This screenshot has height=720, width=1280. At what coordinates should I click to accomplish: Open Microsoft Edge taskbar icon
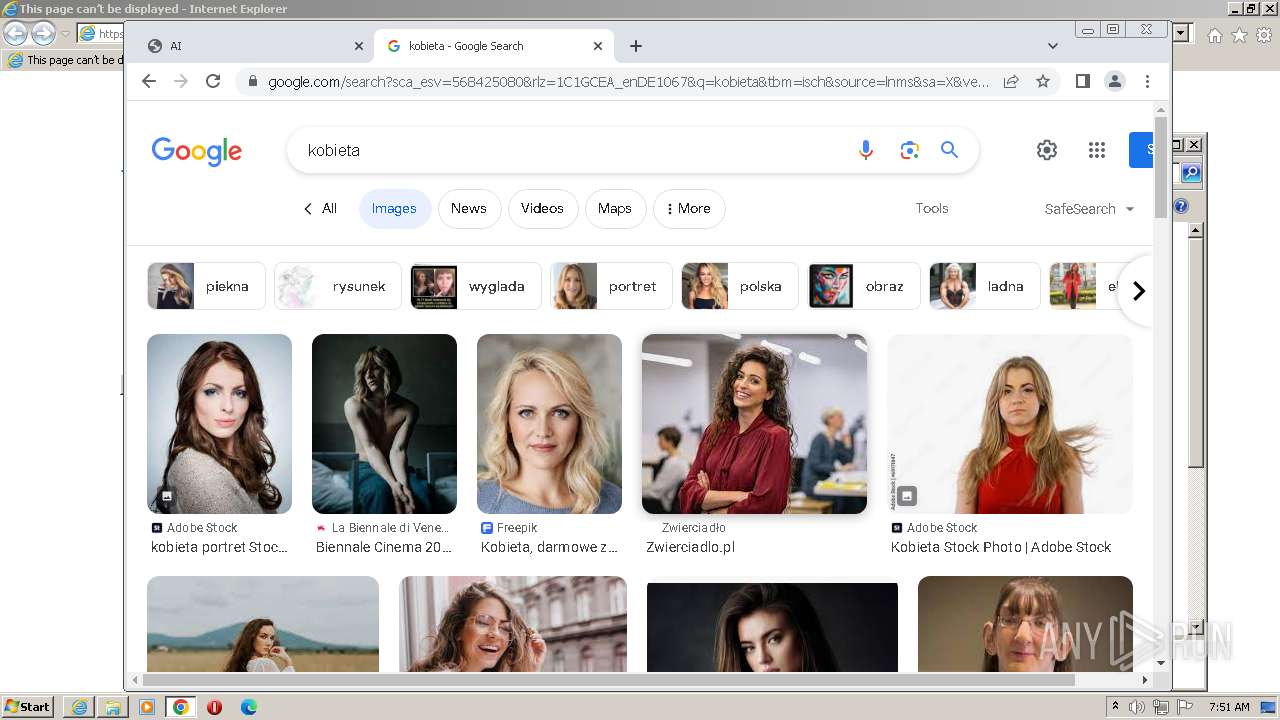point(249,707)
